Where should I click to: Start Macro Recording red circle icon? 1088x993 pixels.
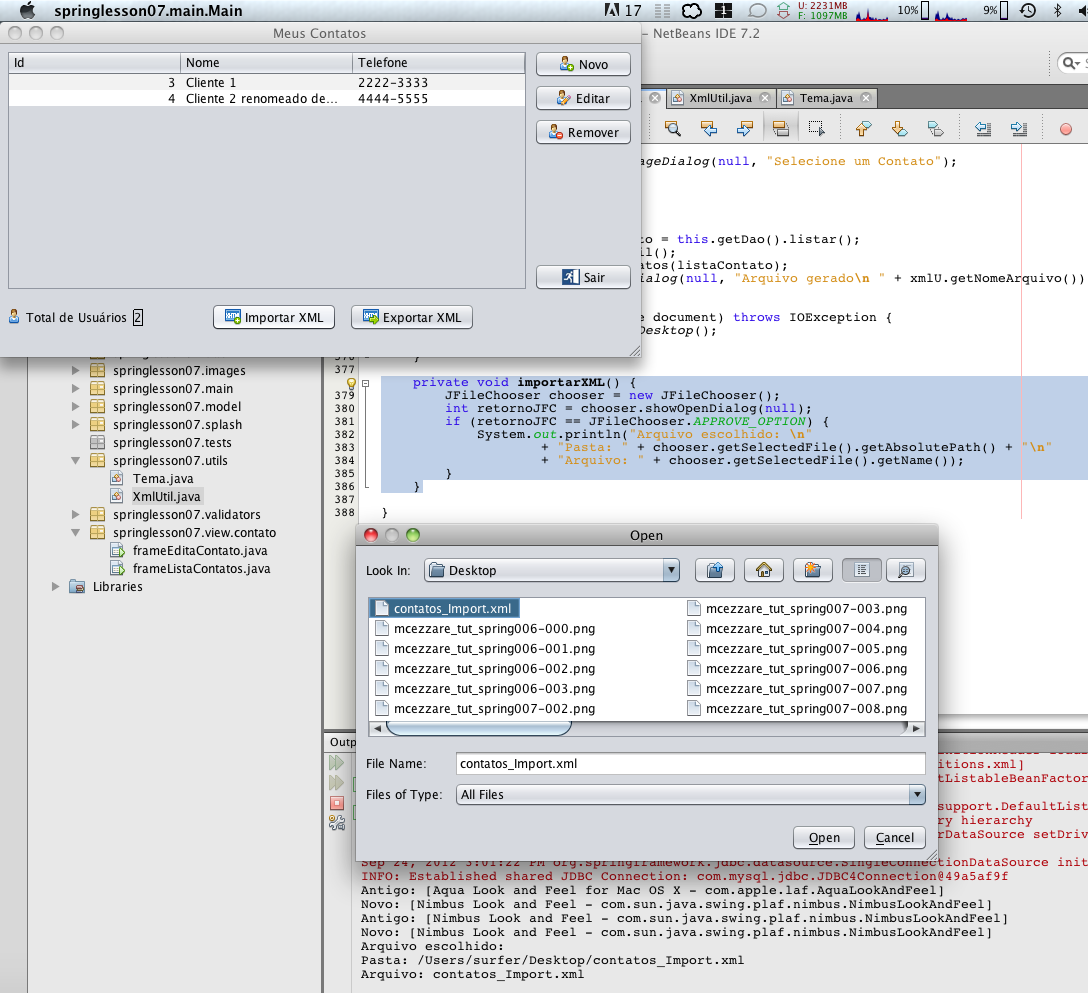pos(1066,129)
